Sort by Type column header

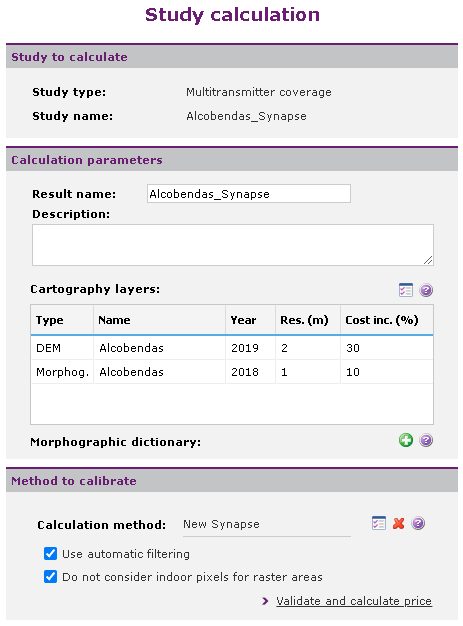[x=62, y=320]
